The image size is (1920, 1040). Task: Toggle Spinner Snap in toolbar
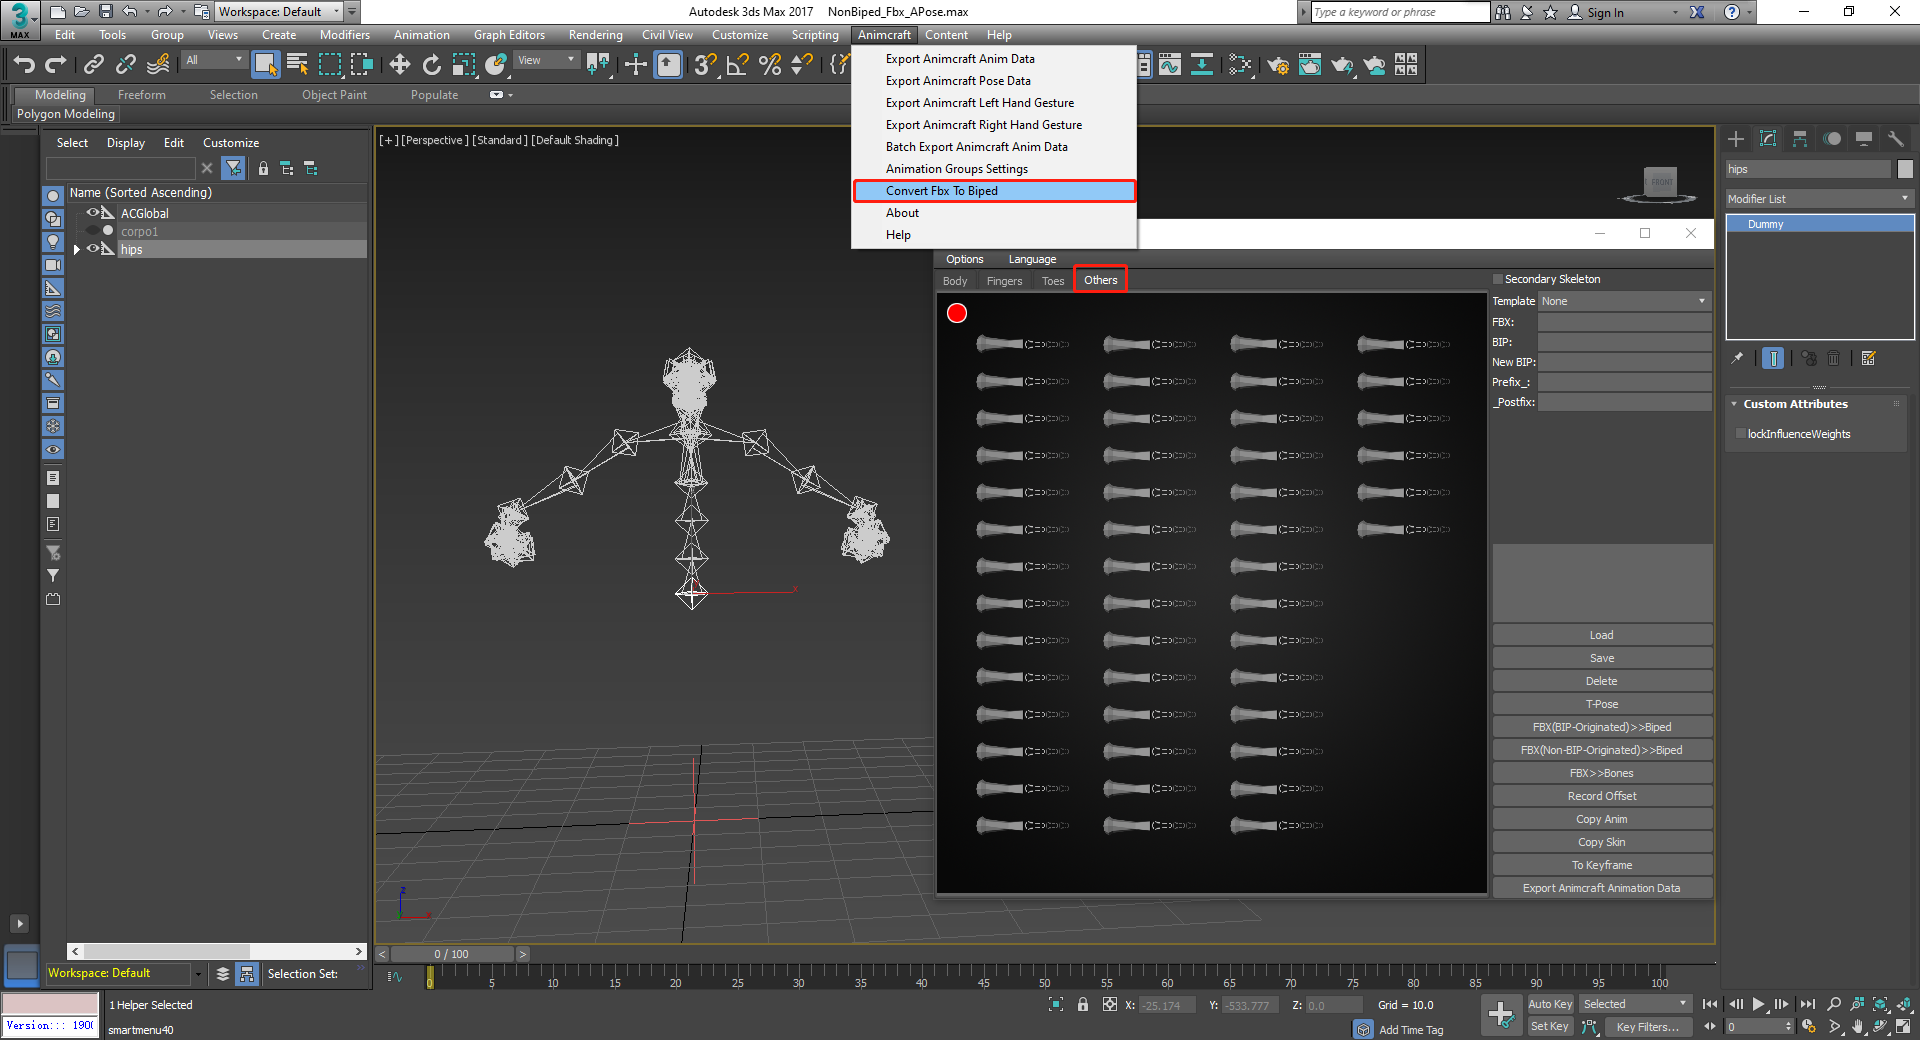click(x=802, y=65)
